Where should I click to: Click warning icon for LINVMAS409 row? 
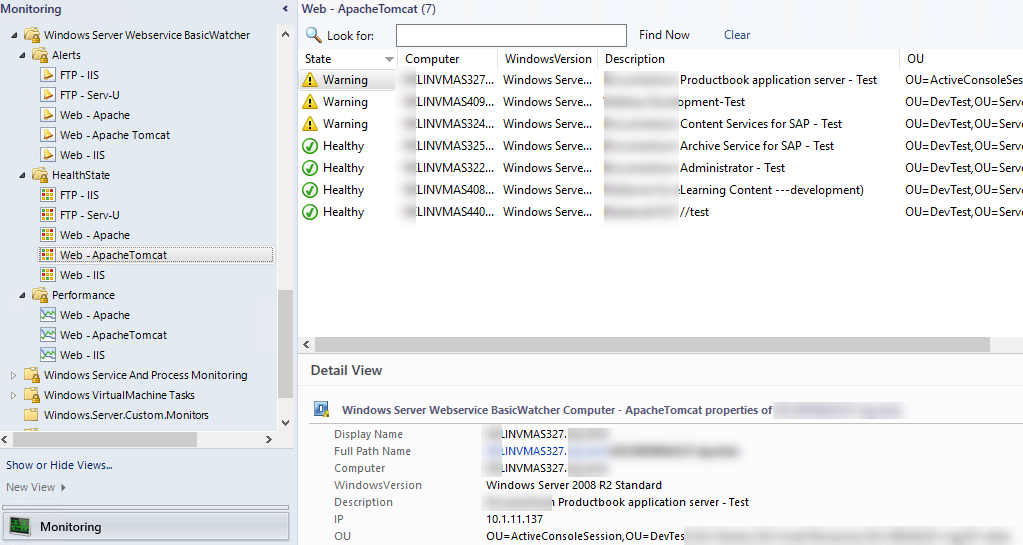[311, 102]
